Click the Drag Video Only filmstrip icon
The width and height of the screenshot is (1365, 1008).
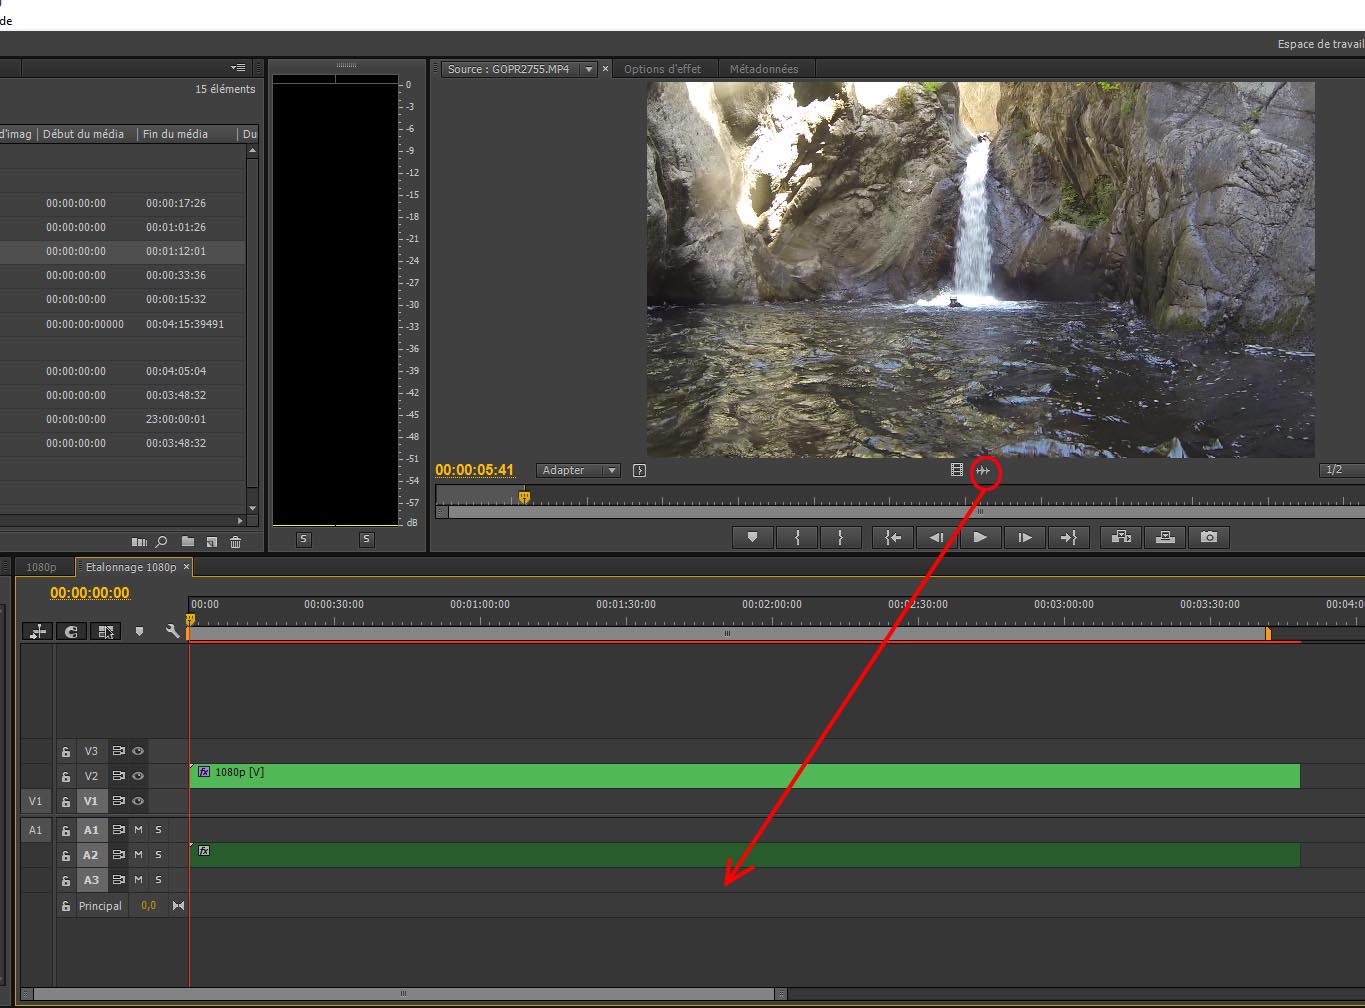coord(957,470)
